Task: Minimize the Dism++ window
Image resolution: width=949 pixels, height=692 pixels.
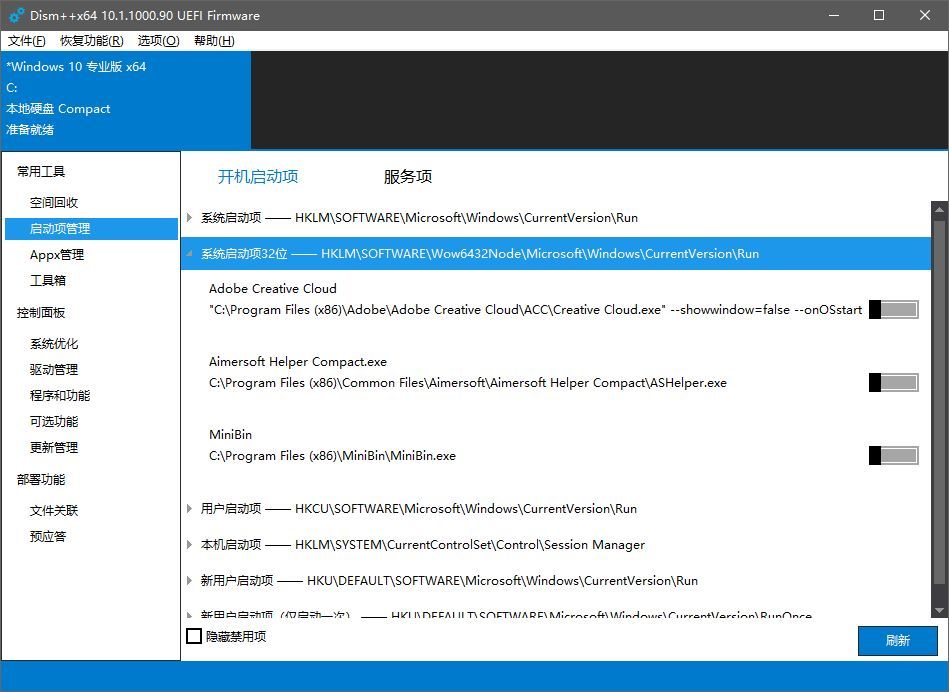Action: (x=834, y=15)
